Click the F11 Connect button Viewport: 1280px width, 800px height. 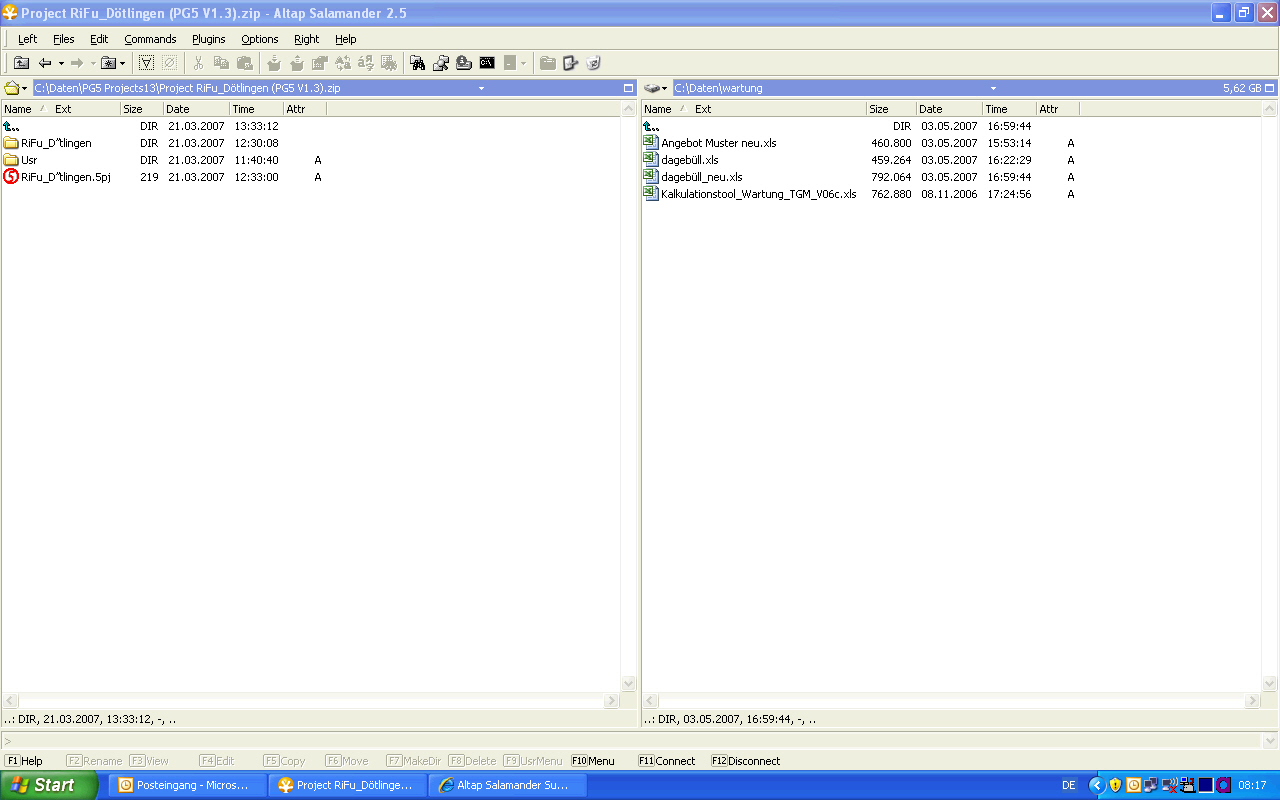667,761
